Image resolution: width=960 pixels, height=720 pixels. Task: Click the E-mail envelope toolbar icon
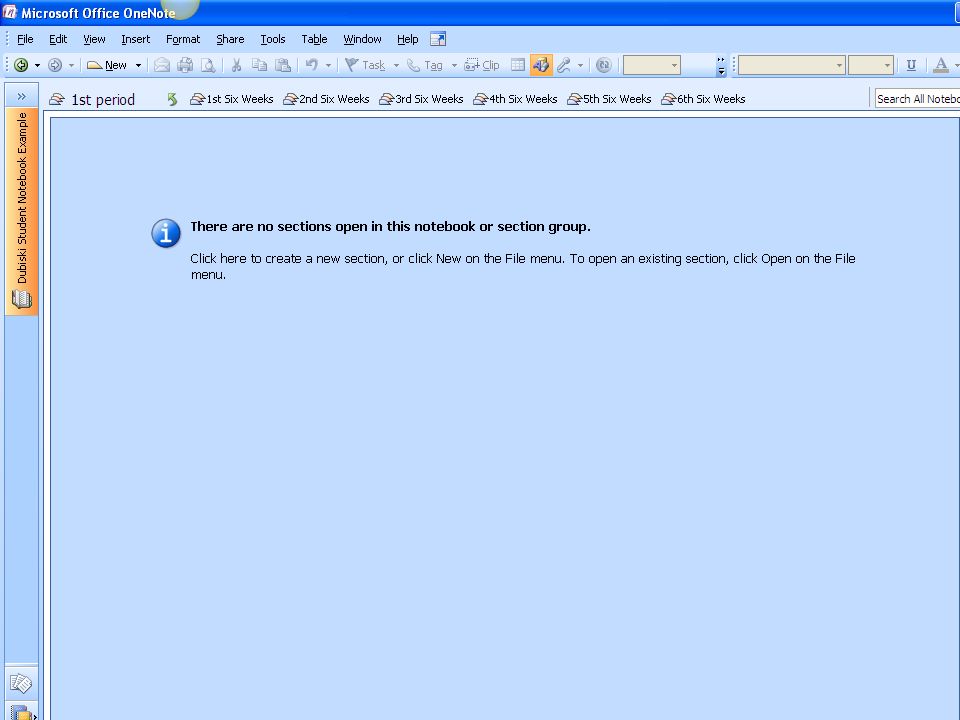point(162,65)
